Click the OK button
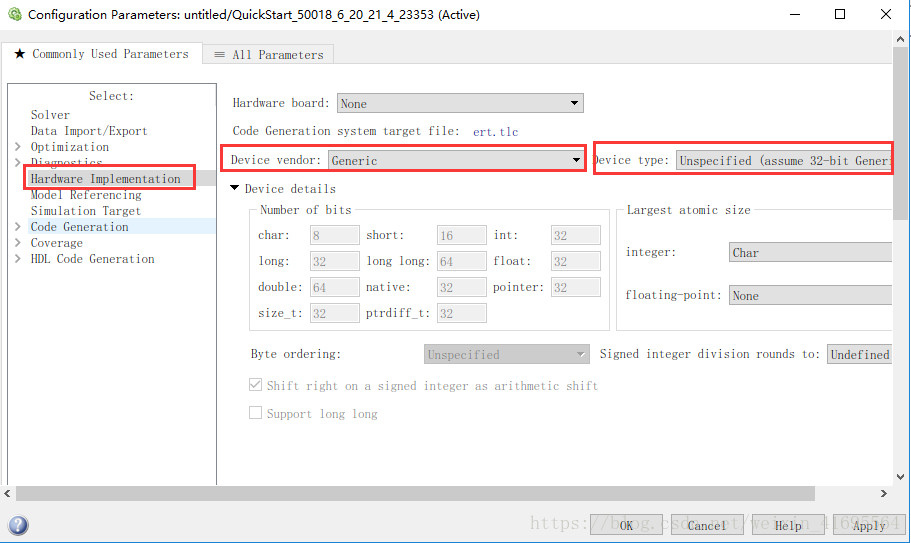The width and height of the screenshot is (911, 543). coord(626,525)
